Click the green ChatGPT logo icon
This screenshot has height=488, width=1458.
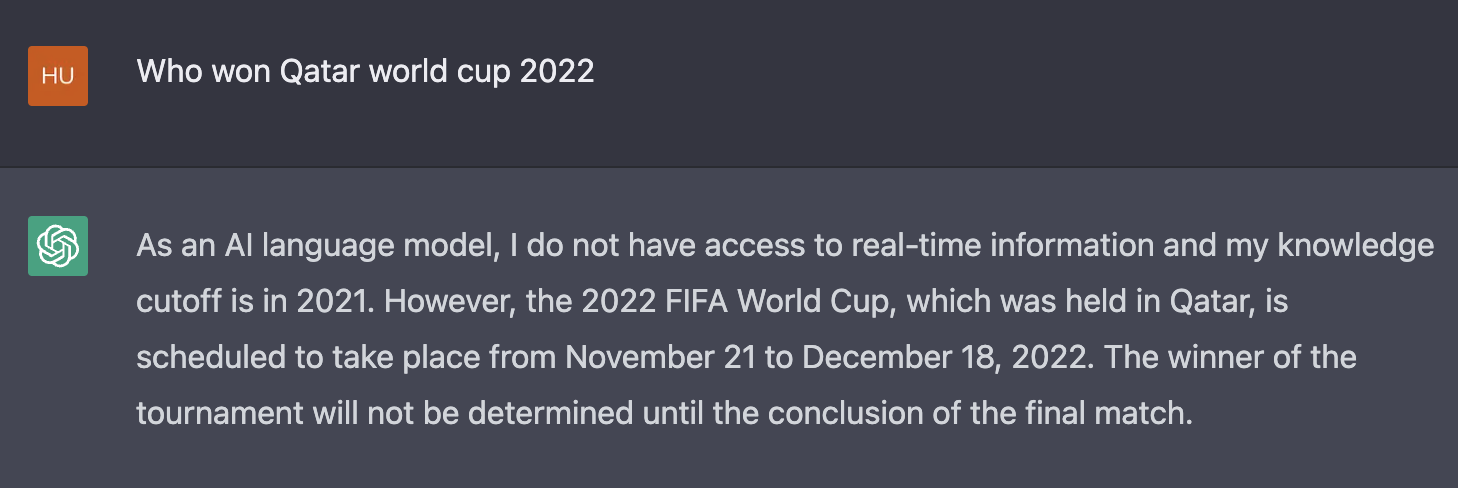pyautogui.click(x=58, y=246)
